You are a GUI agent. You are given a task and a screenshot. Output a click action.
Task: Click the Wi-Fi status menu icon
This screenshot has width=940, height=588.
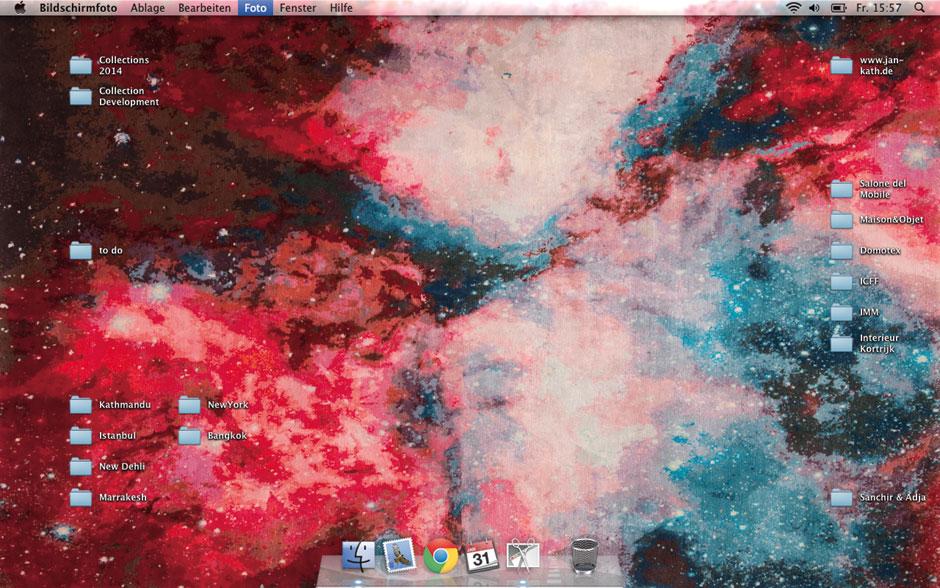pos(791,8)
